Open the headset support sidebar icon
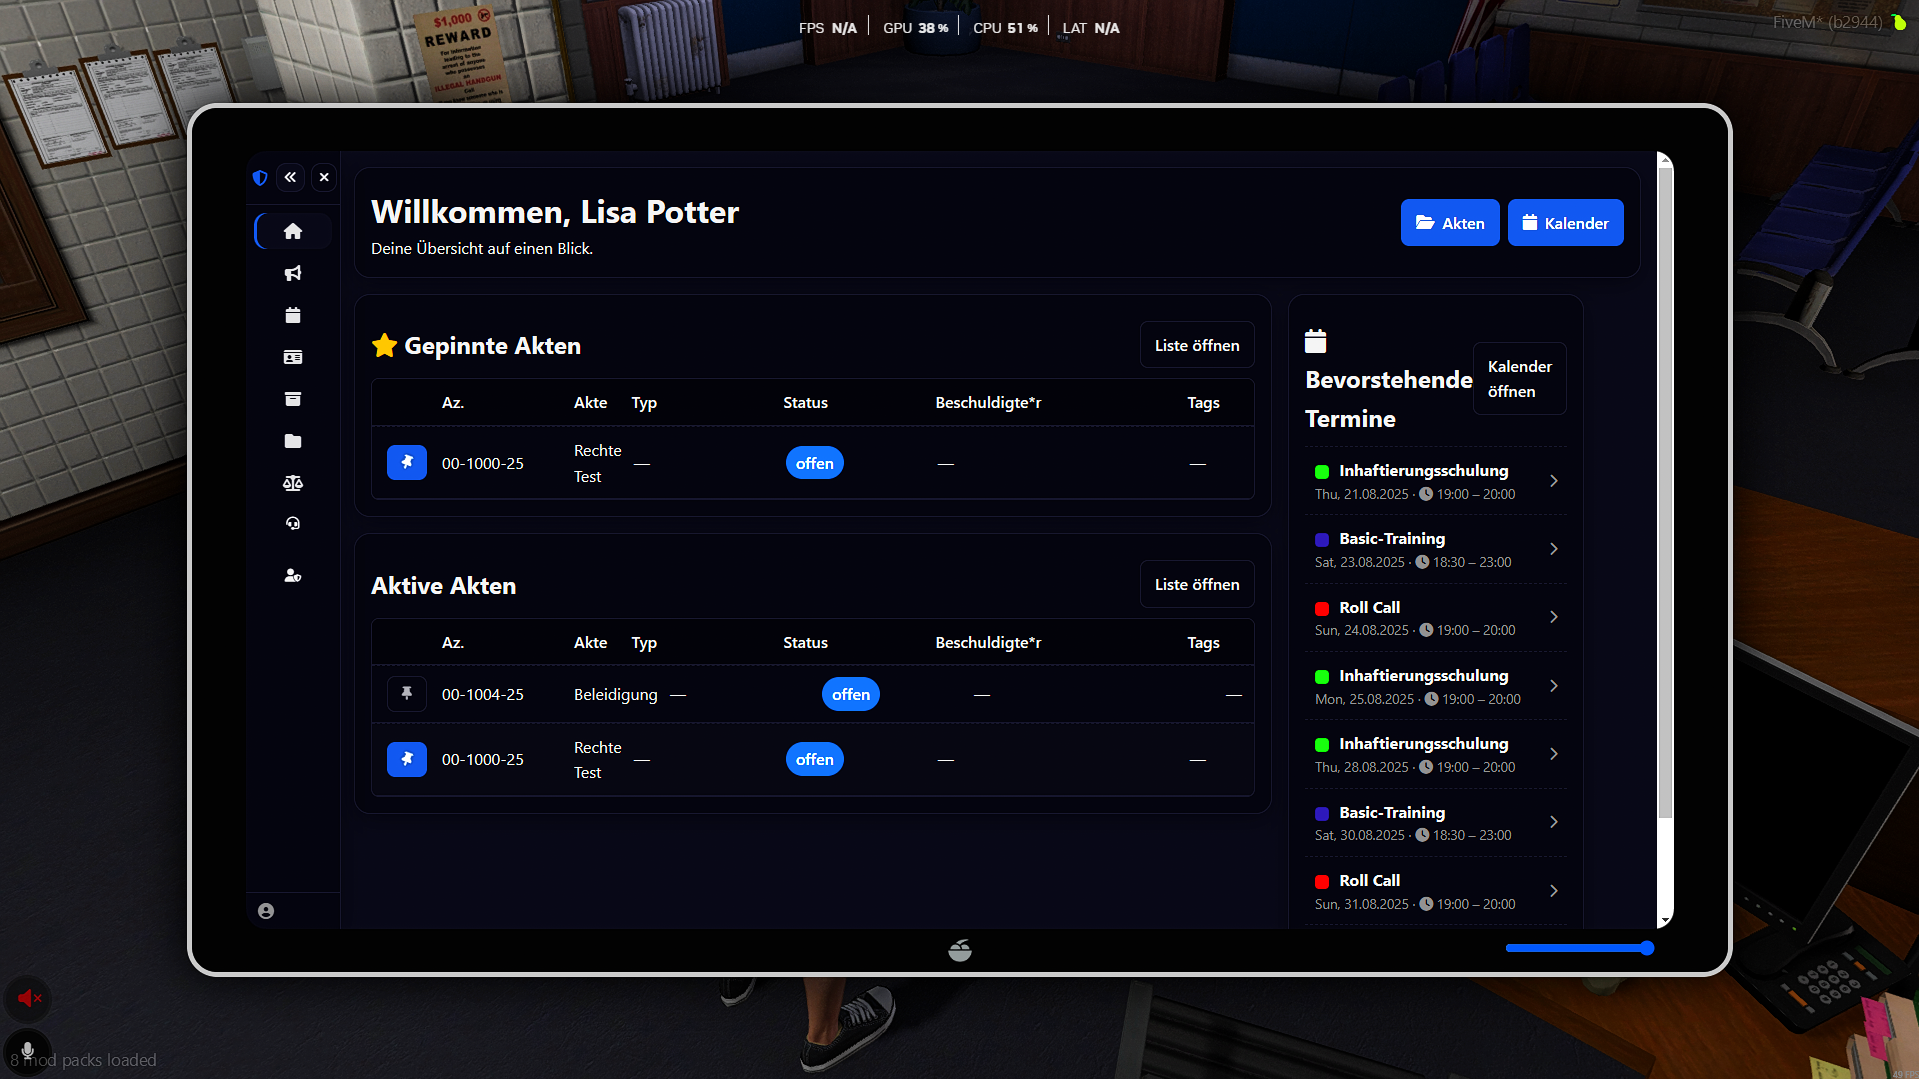 [x=293, y=523]
